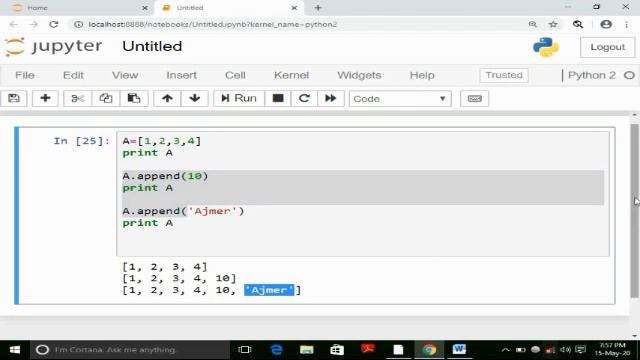Click the notebook vertical scrollbar
Viewport: 640px width, 360px height.
[x=634, y=210]
